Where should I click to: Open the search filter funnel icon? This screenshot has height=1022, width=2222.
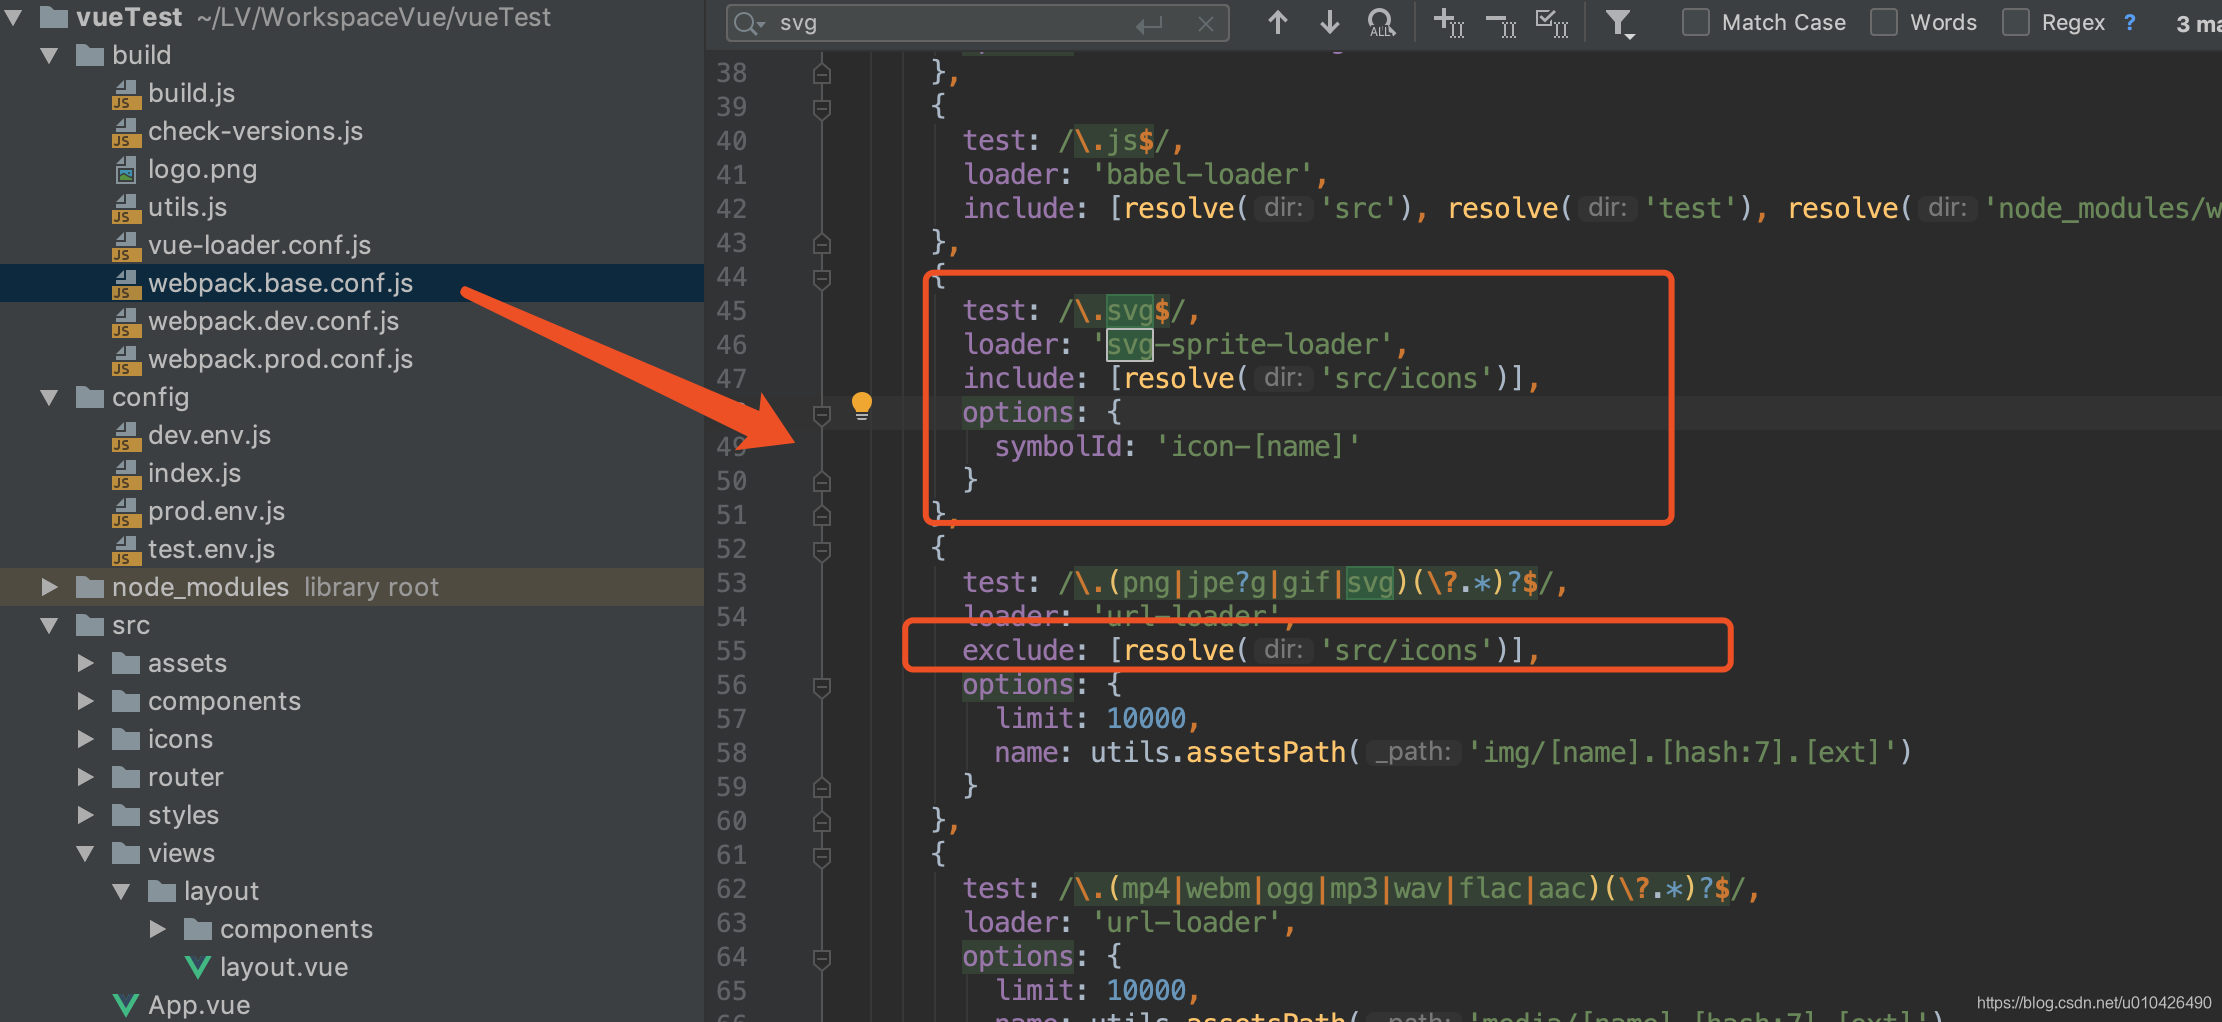(x=1620, y=22)
